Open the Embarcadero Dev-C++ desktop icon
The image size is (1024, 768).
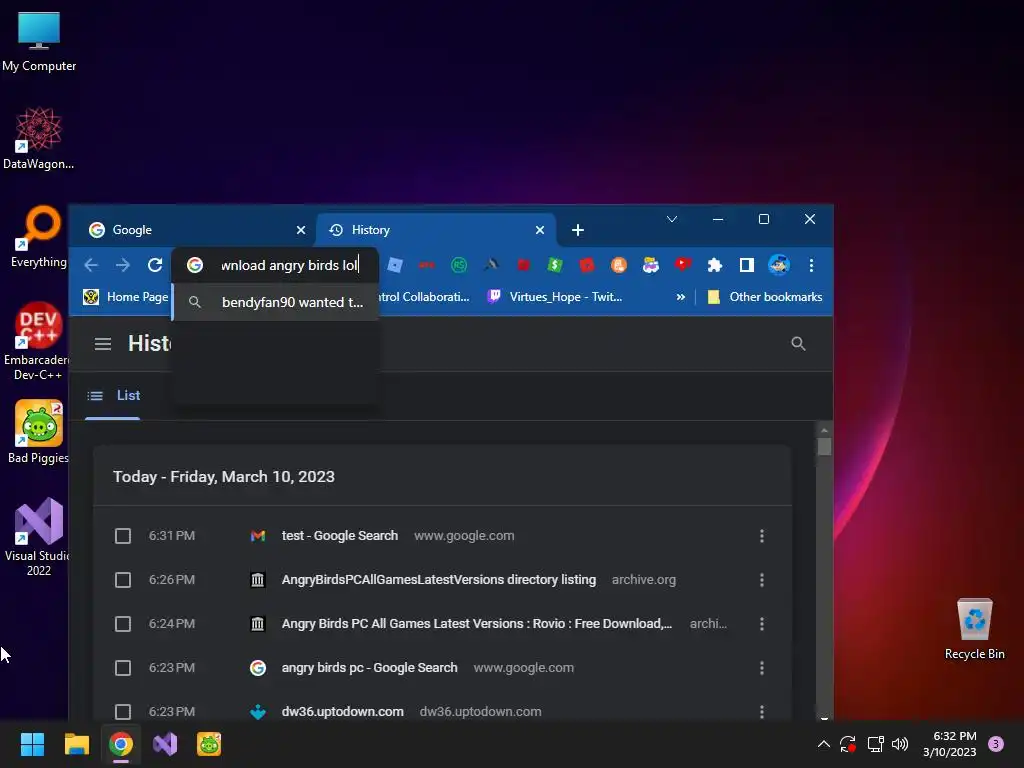point(39,341)
